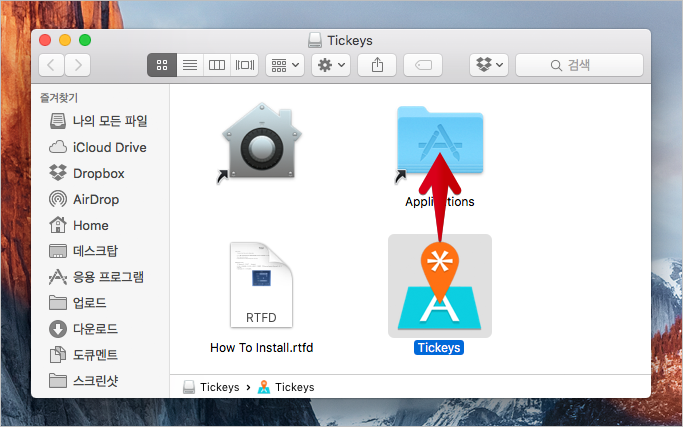Select the Tickeys app icon
Image resolution: width=683 pixels, height=427 pixels.
[440, 286]
